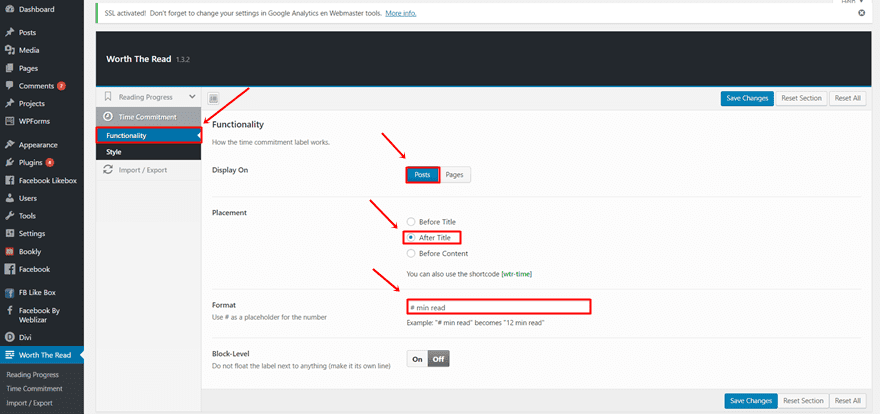Click the Worth The Read header title

pyautogui.click(x=138, y=58)
